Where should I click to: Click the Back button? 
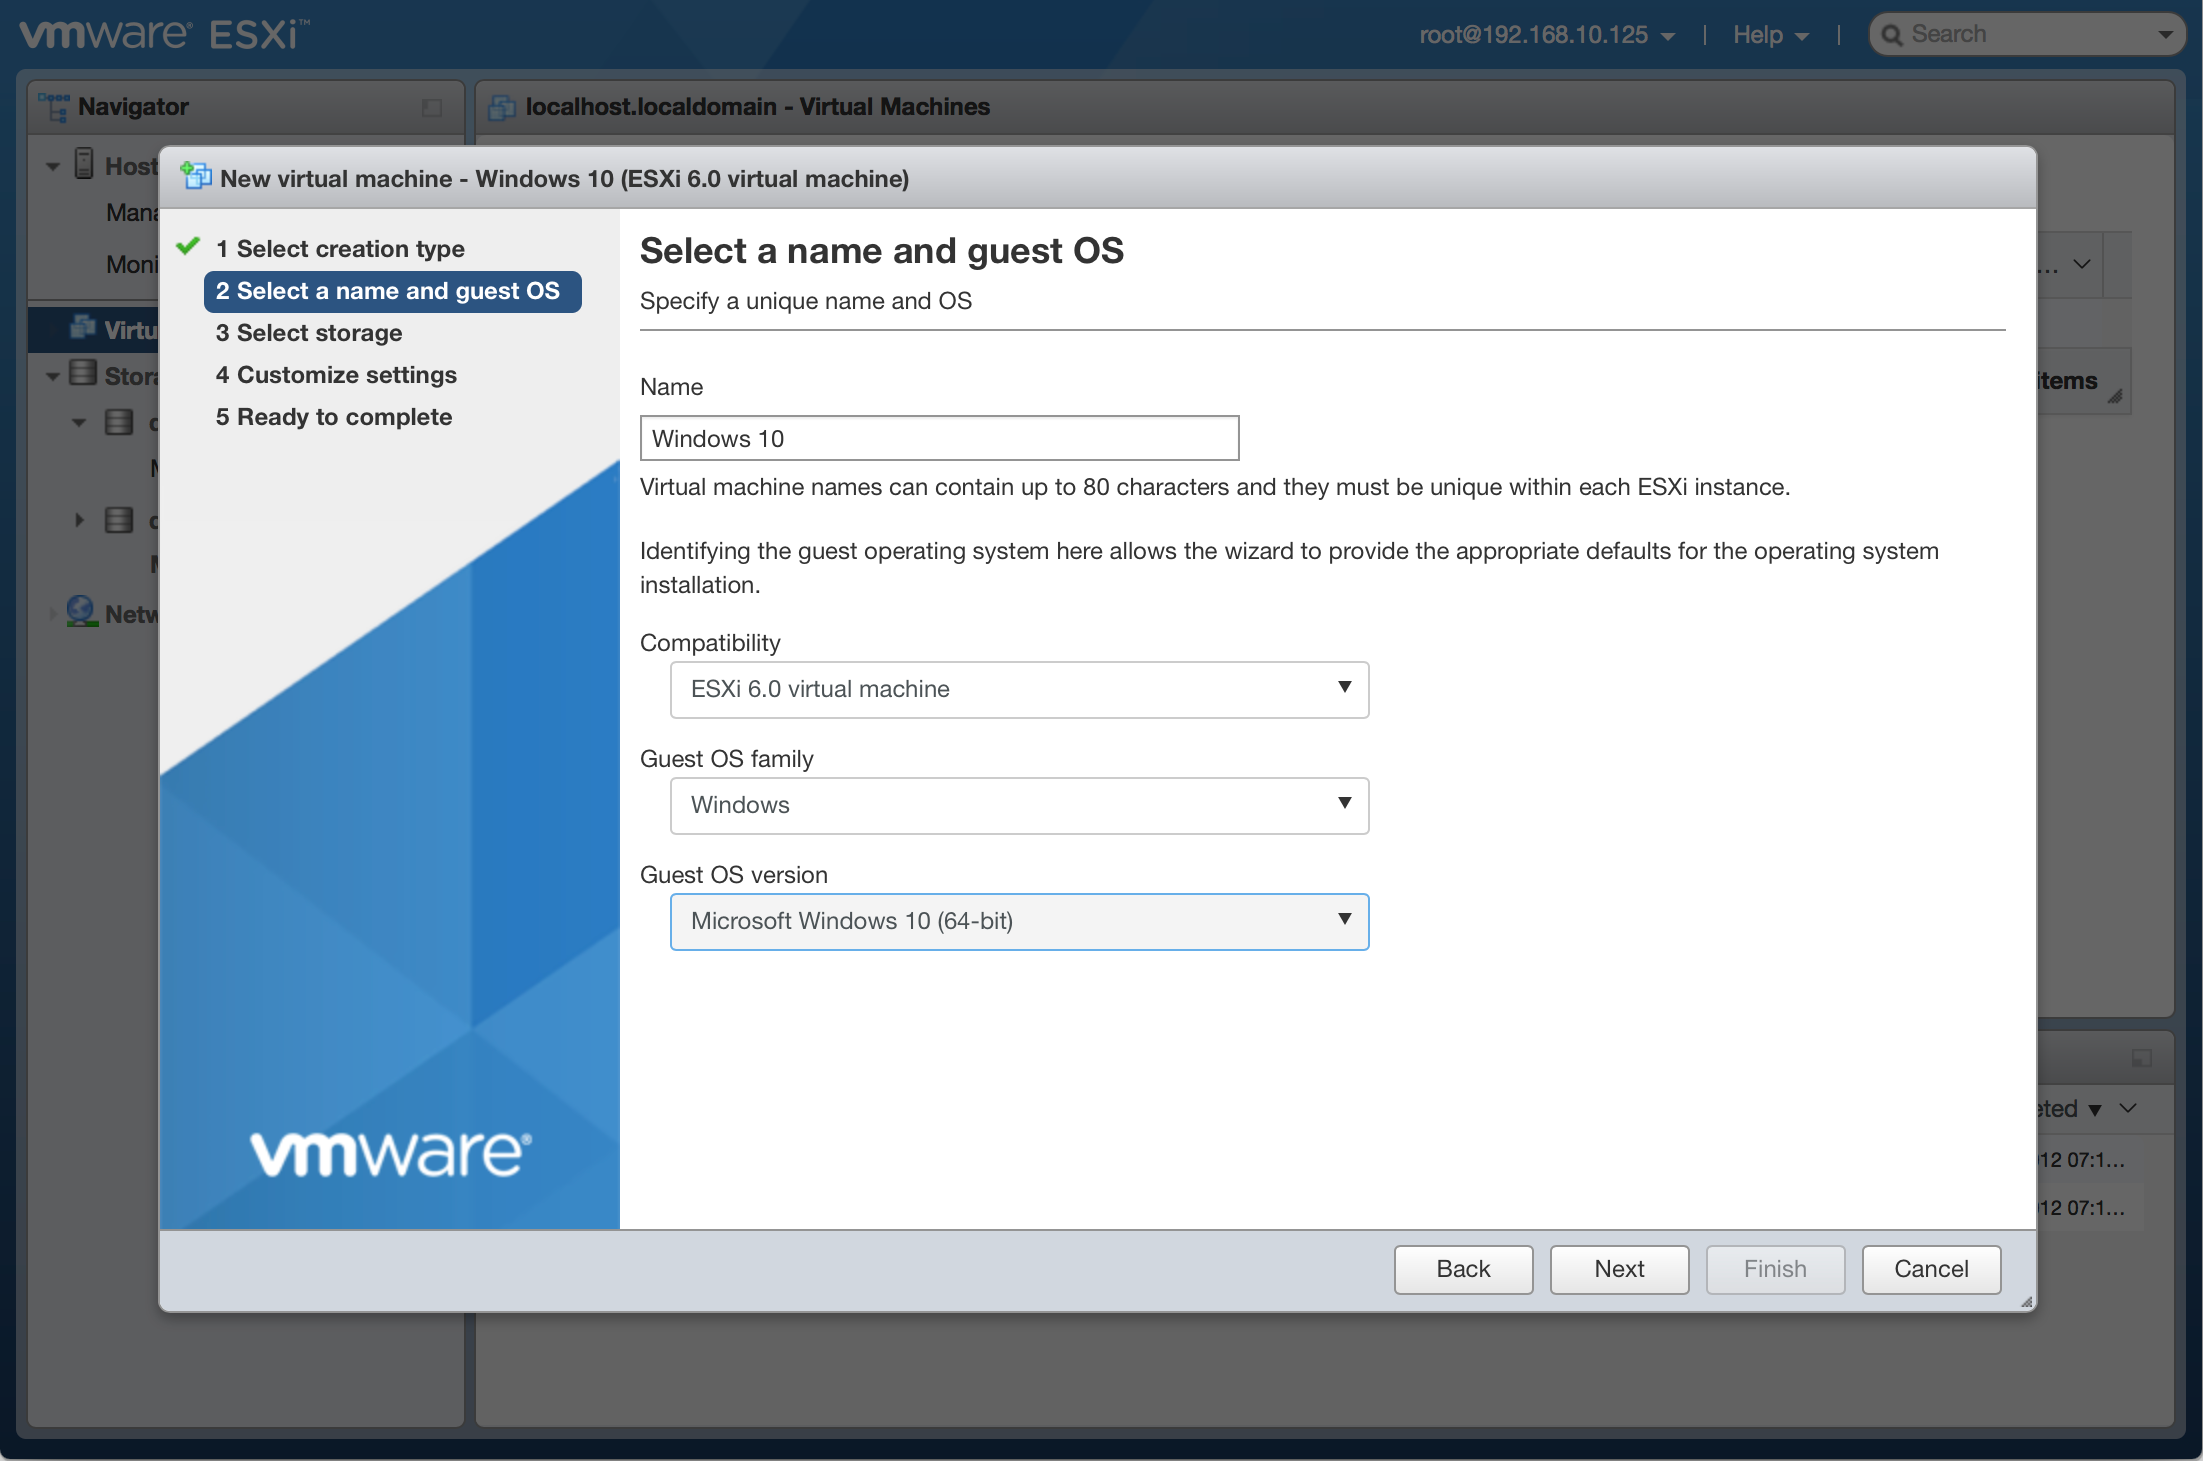click(1463, 1269)
